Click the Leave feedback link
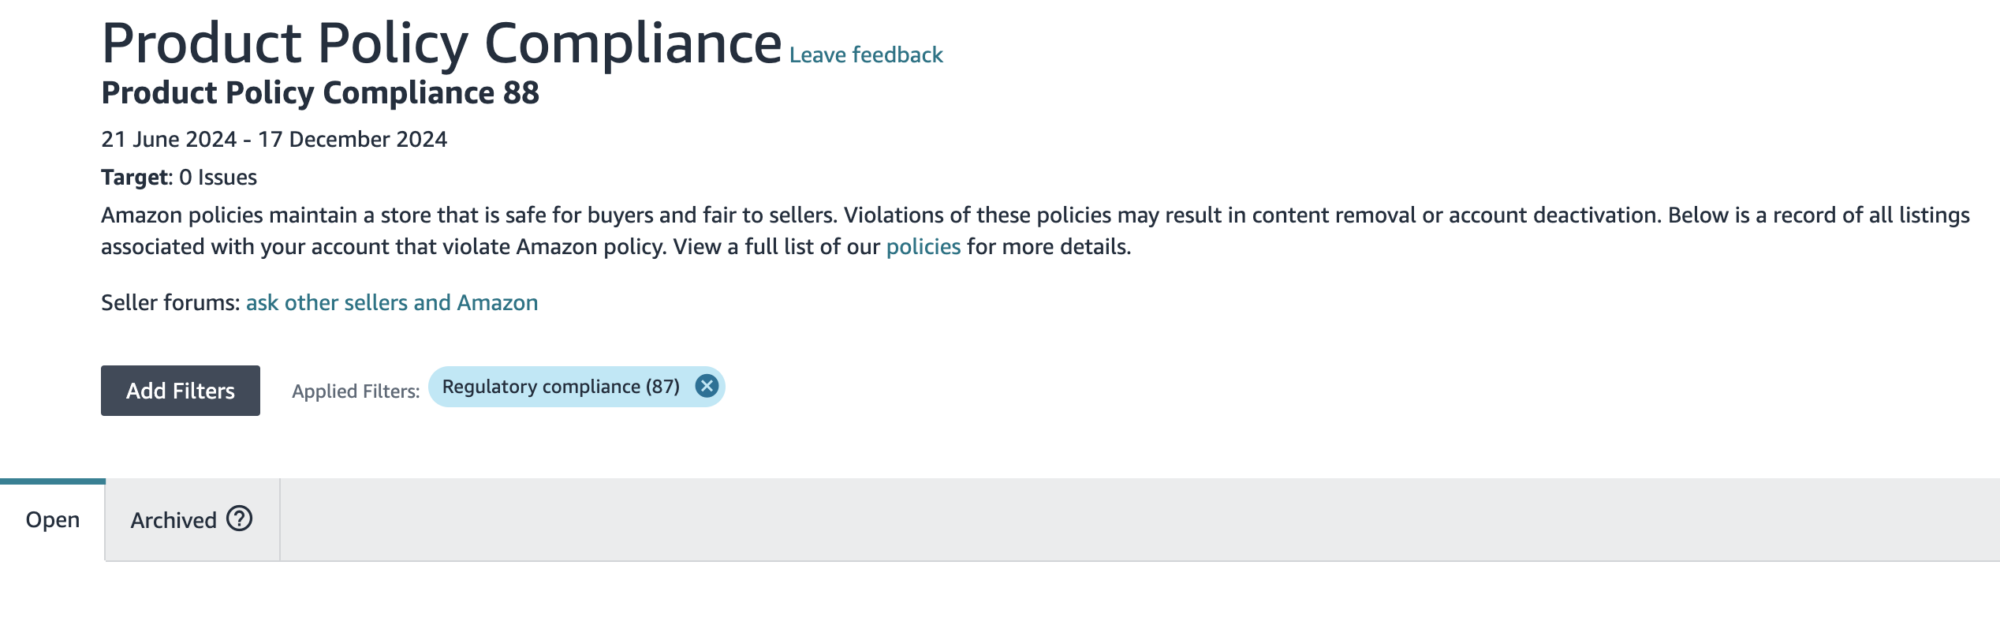Screen dimensions: 2000x644 tap(865, 55)
